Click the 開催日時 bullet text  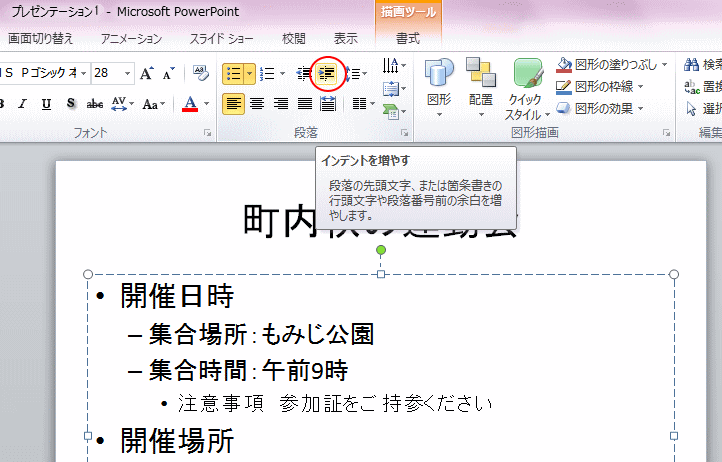point(177,296)
